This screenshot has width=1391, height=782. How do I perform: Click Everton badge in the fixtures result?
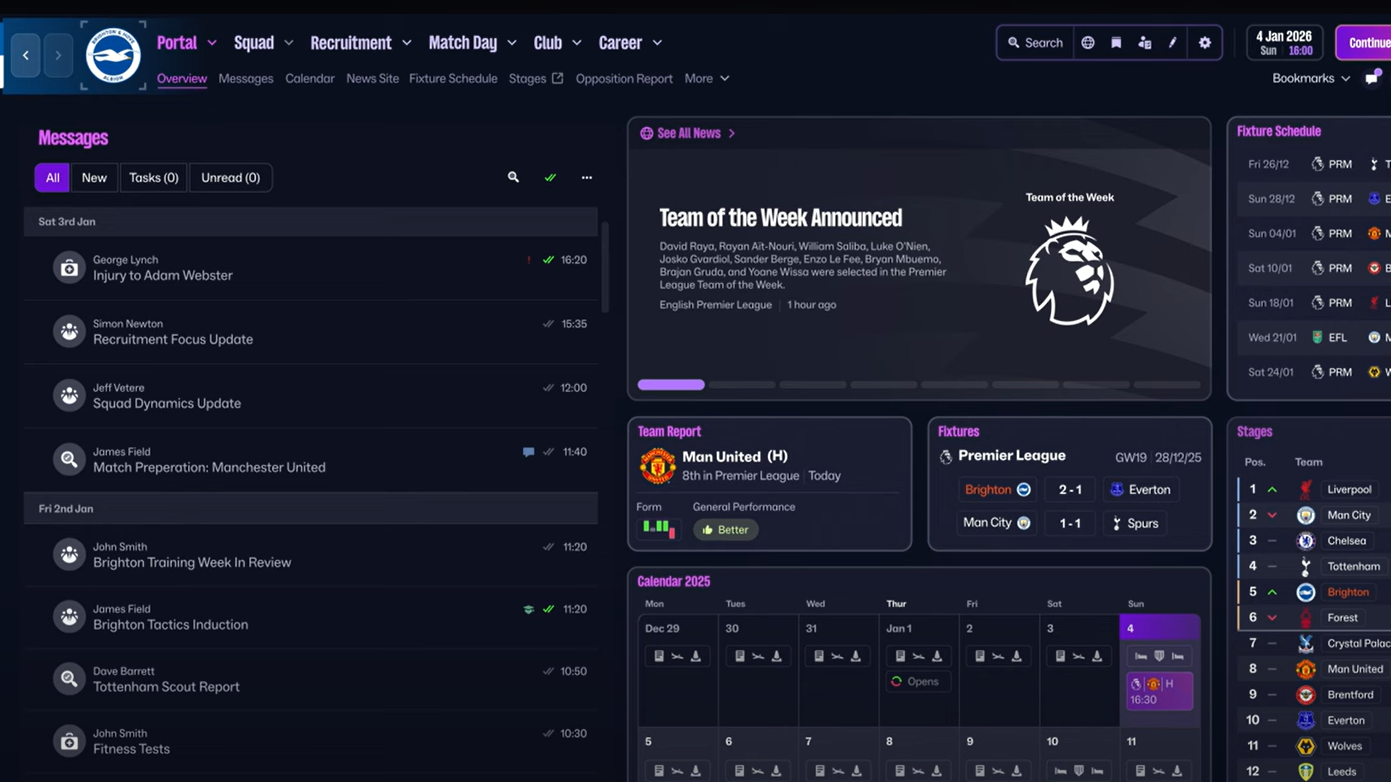pos(1117,489)
